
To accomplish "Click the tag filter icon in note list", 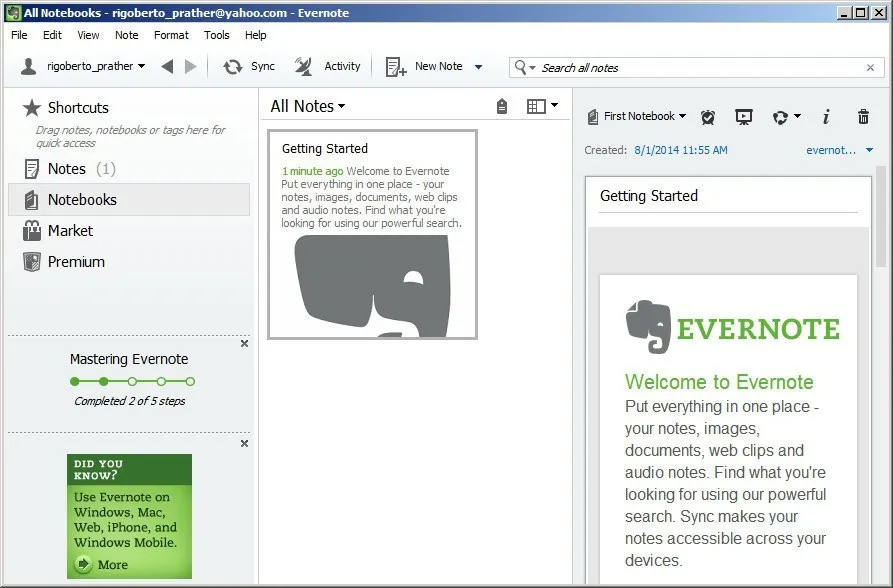I will tap(502, 107).
